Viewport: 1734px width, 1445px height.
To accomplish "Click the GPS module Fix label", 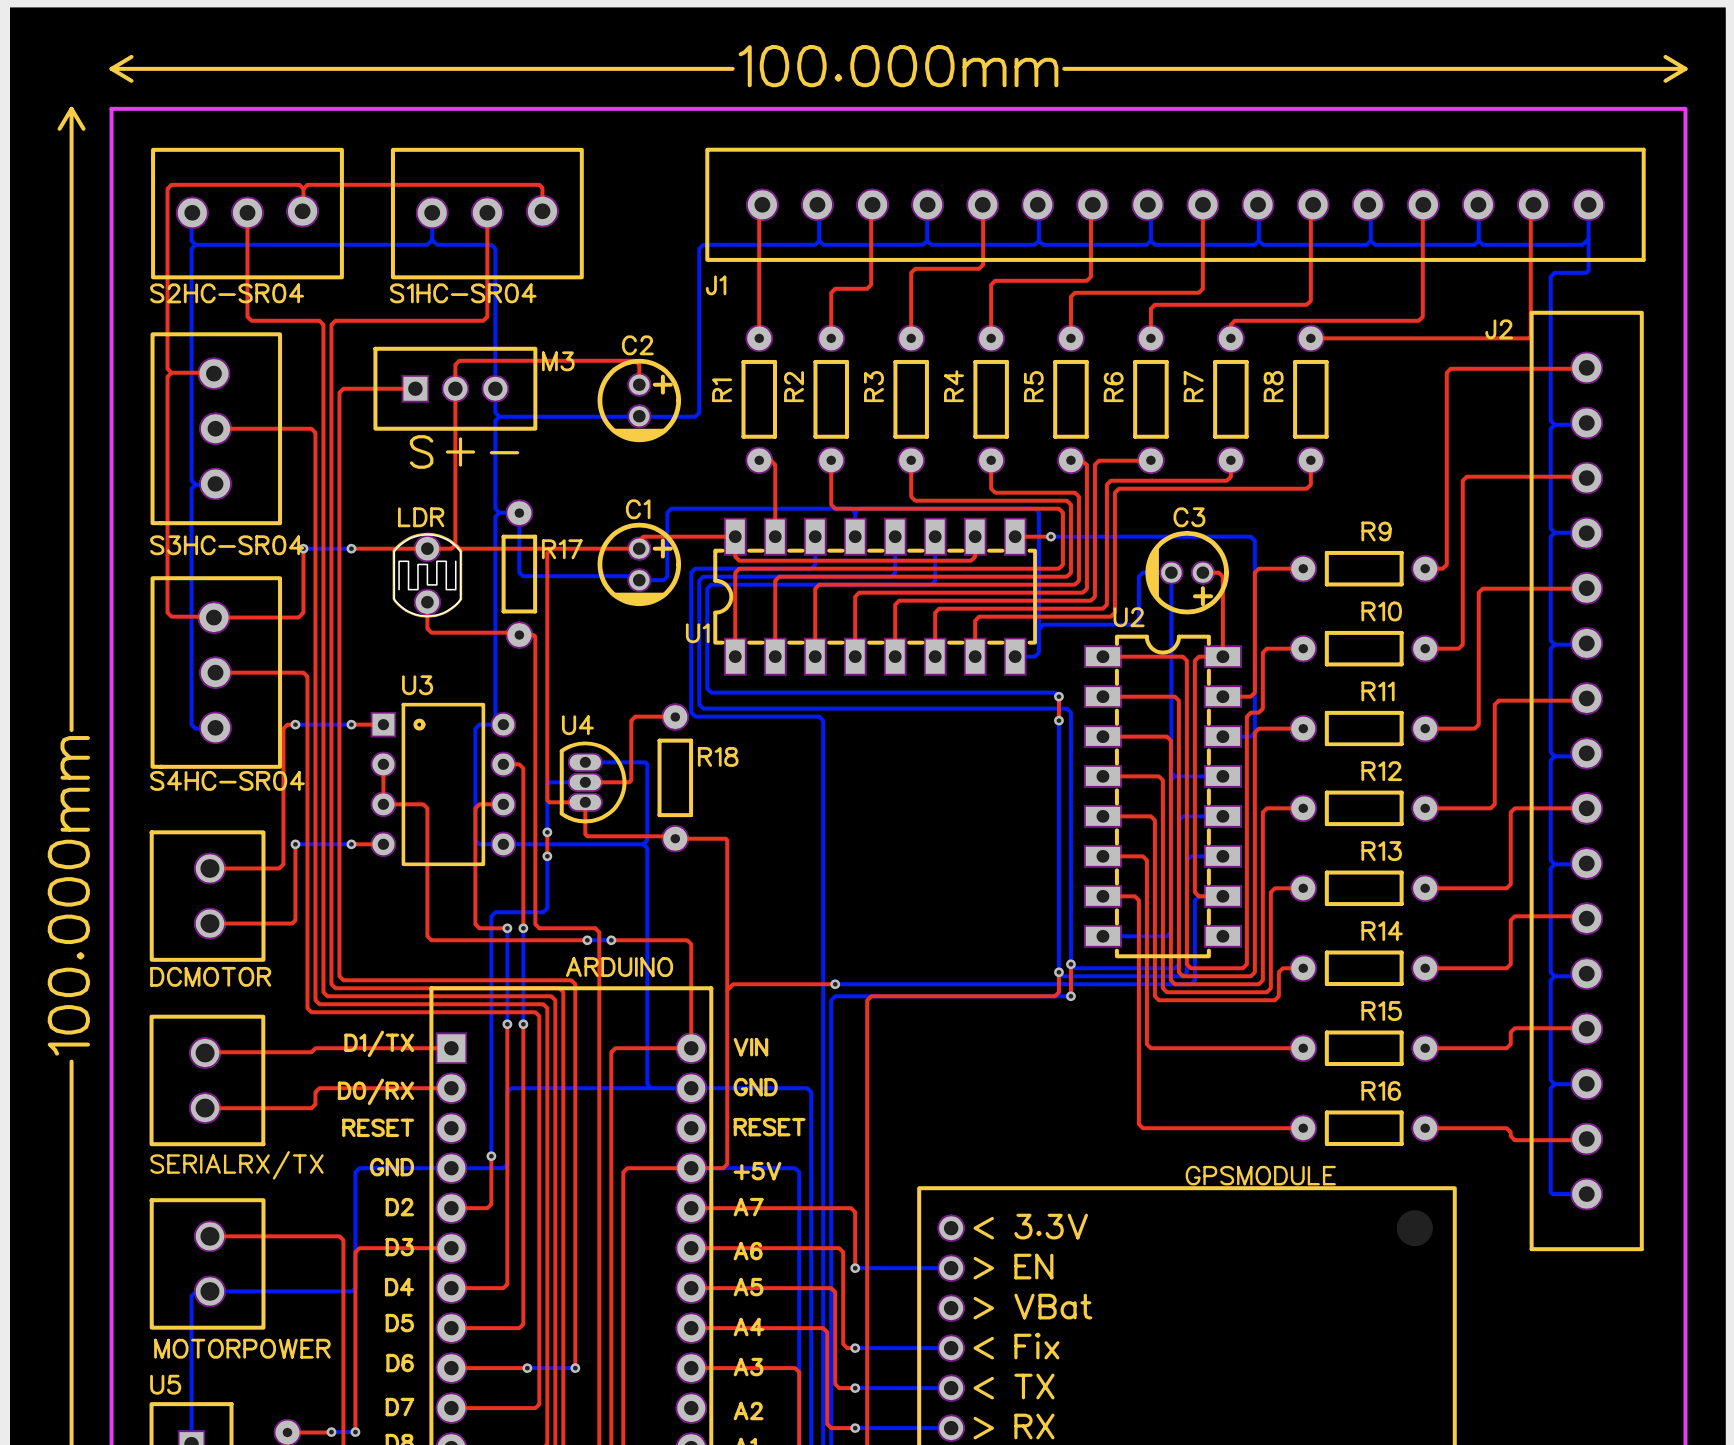I will (x=1036, y=1348).
